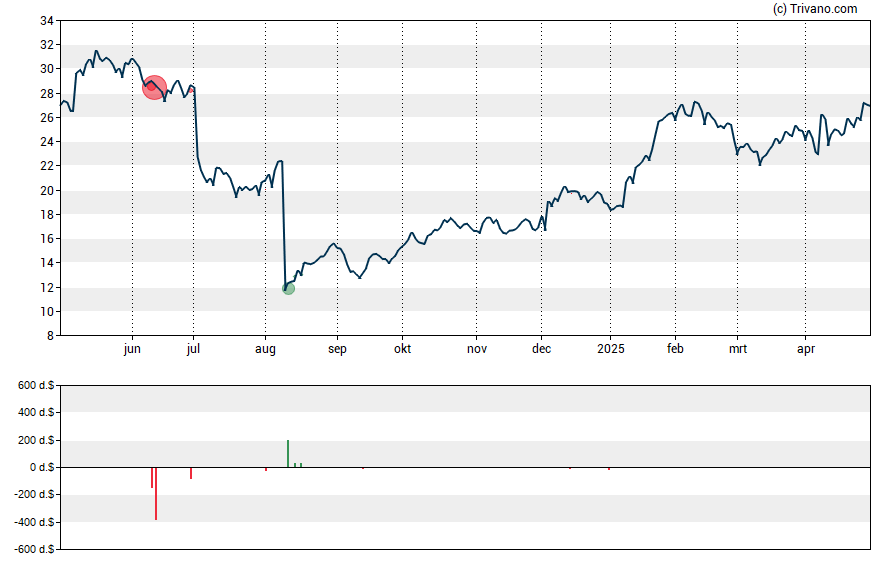The height and width of the screenshot is (565, 888).
Task: Click the 'mrt' month label
Action: click(737, 349)
